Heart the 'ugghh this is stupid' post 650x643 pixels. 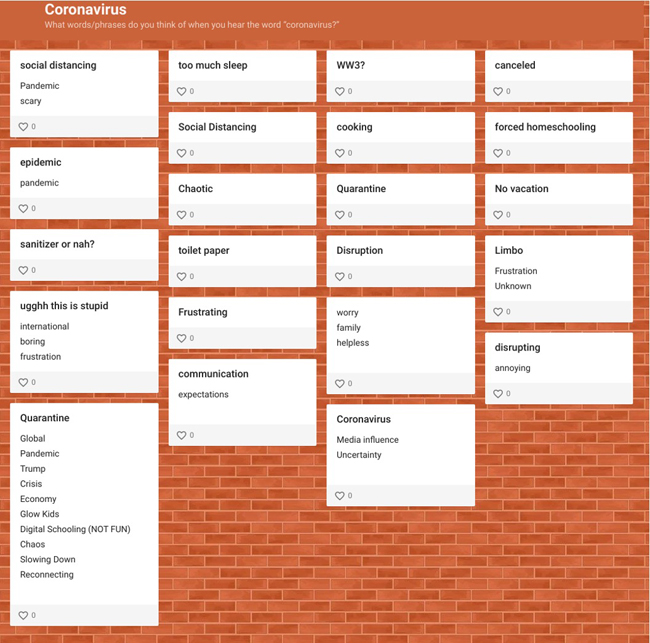(x=23, y=382)
